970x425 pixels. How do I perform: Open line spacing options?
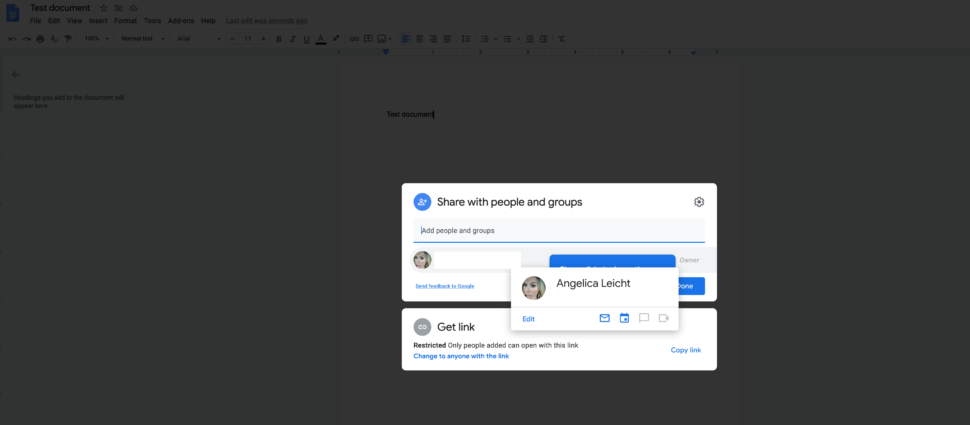click(x=466, y=38)
